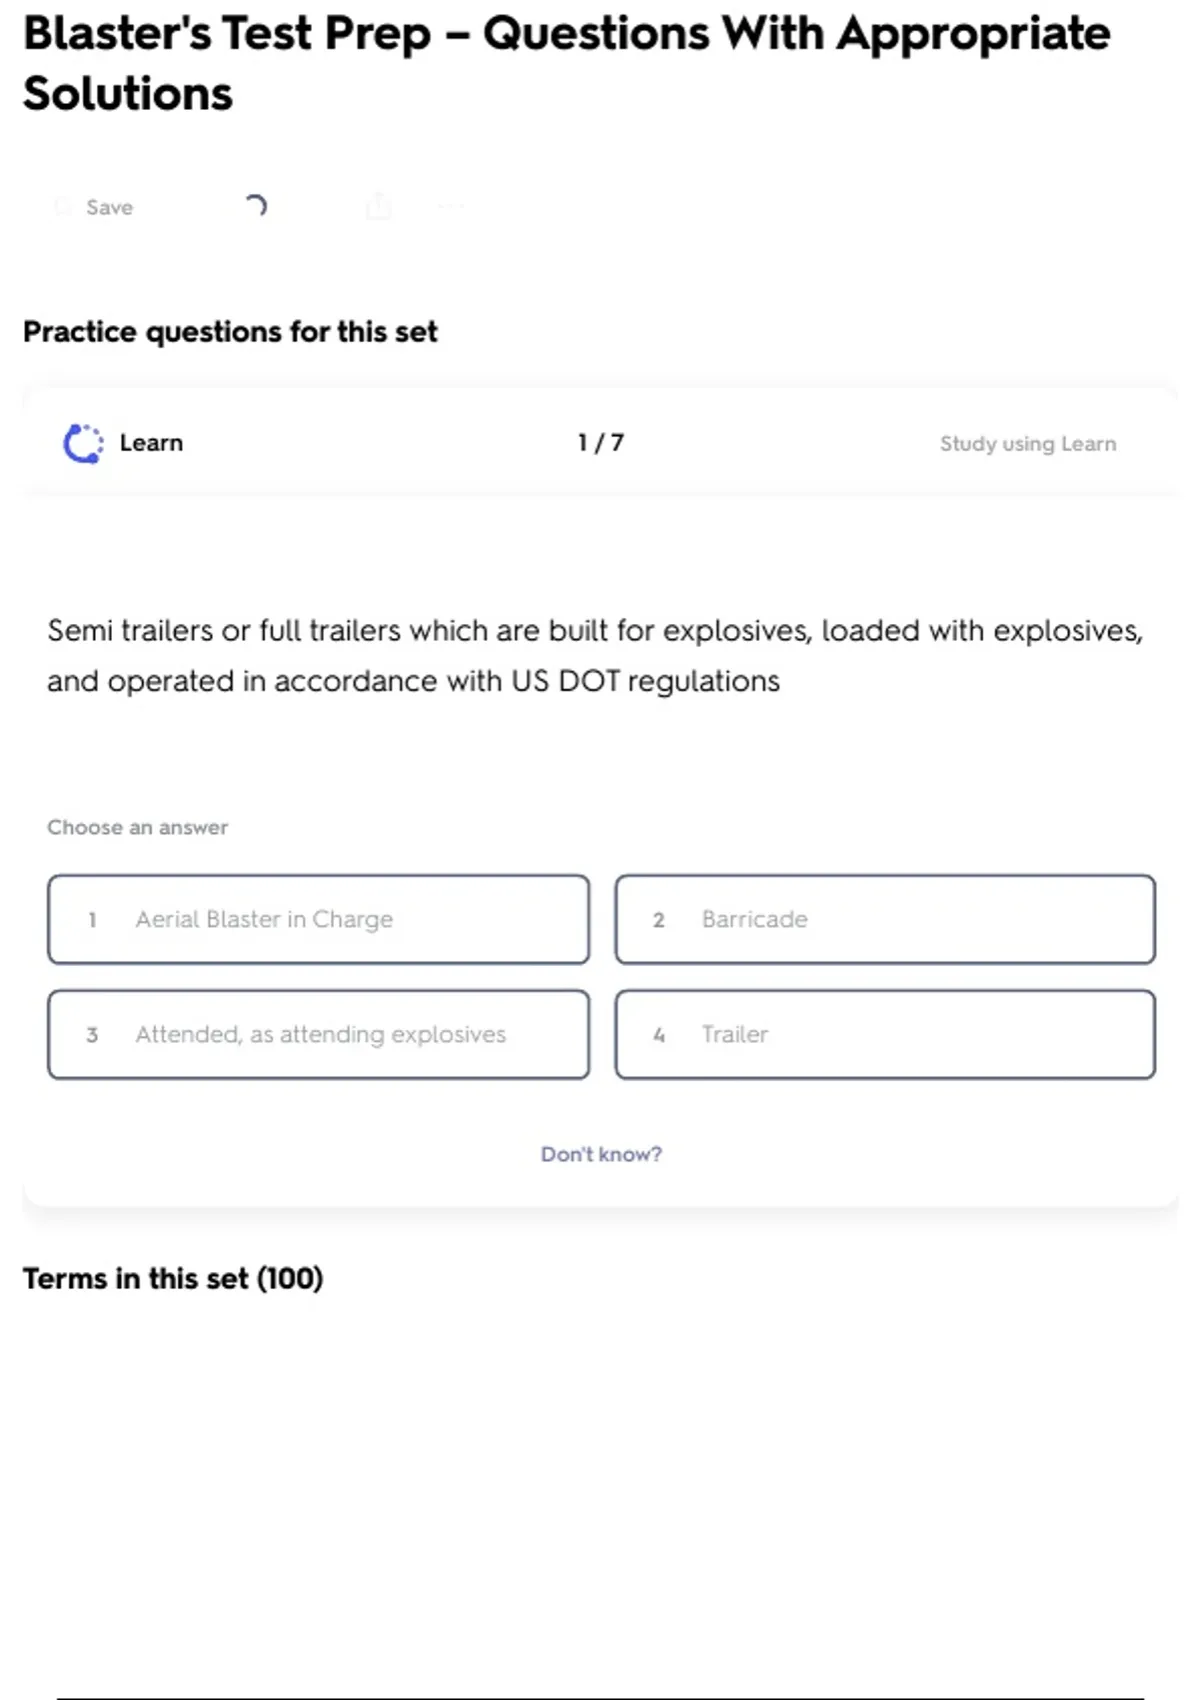Screen dimensions: 1200x1700
Task: Select the Barricade answer option
Action: [x=885, y=919]
